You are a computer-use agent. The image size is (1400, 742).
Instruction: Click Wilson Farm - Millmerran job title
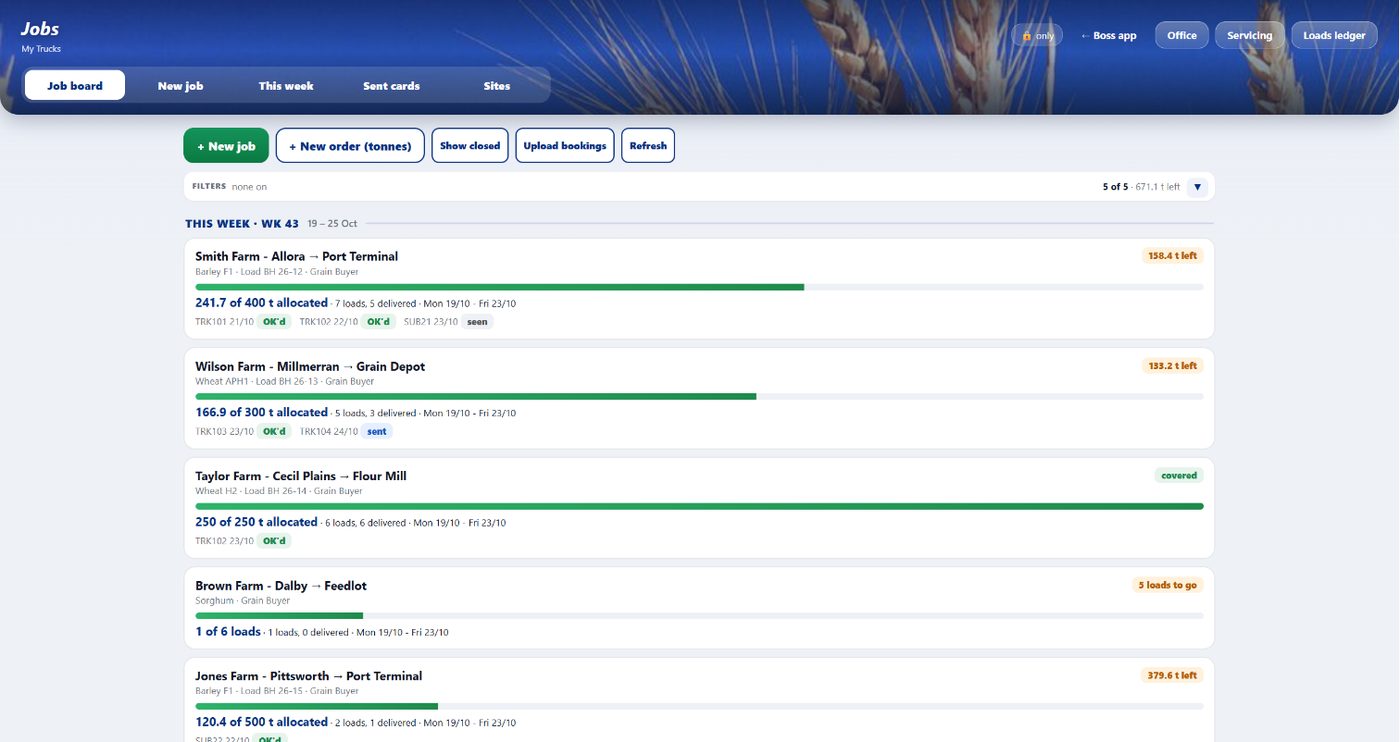point(310,367)
